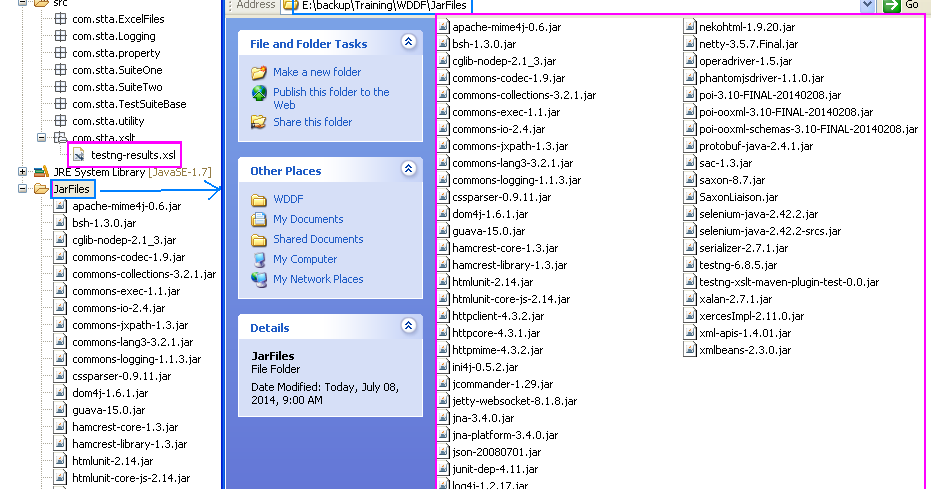Viewport: 931px width, 489px height.
Task: Click the JRE System Library icon
Action: coord(41,172)
